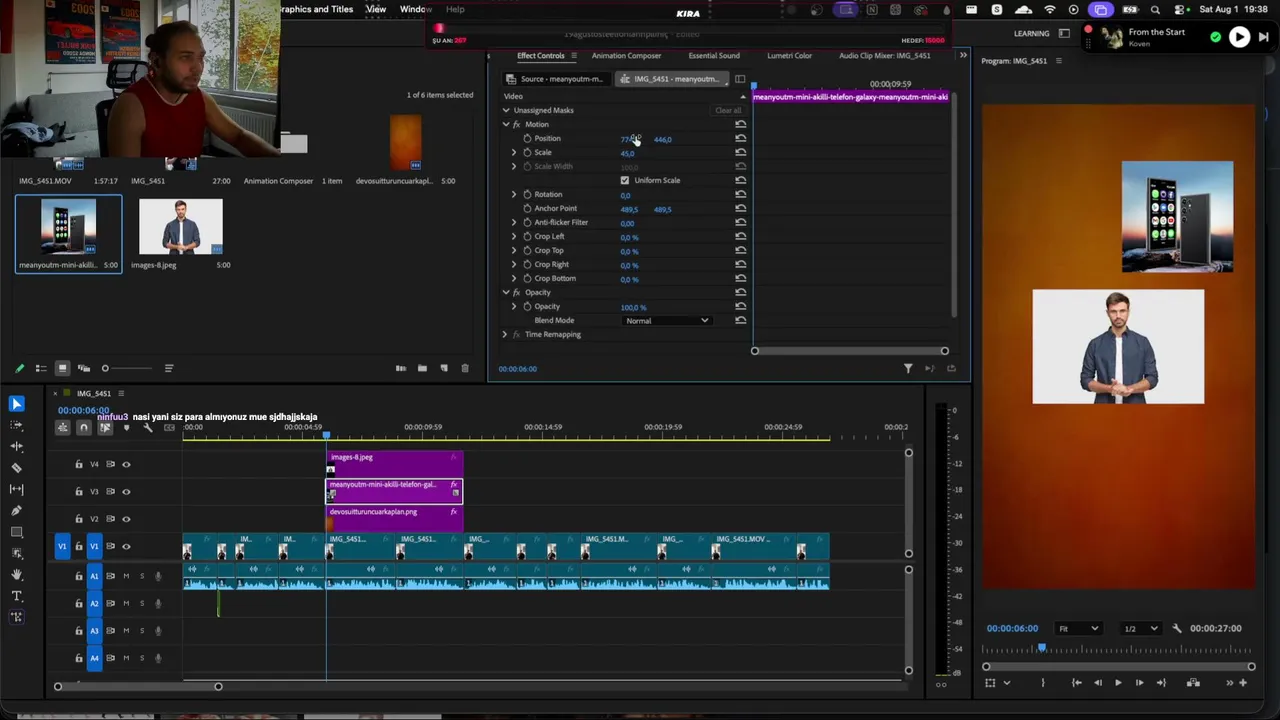Switch to list view in Project panel
The width and height of the screenshot is (1280, 720).
(41, 368)
